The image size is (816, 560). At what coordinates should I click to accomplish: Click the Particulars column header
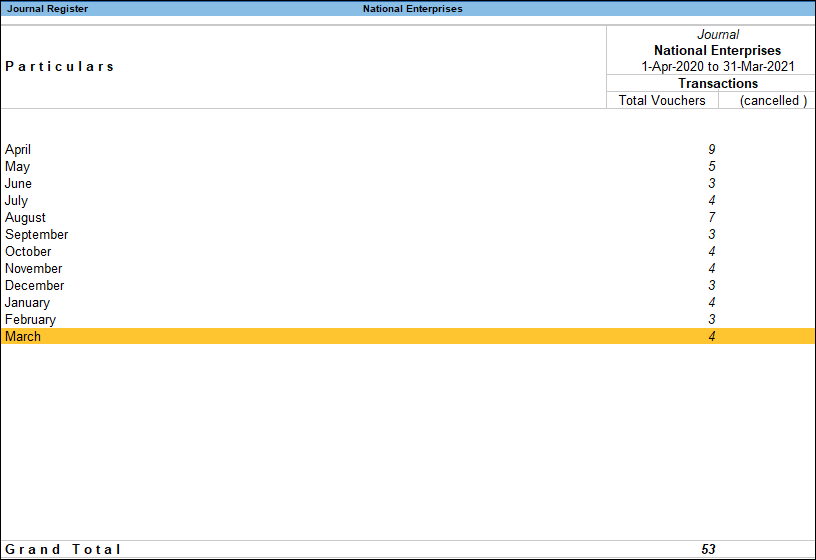click(x=59, y=67)
